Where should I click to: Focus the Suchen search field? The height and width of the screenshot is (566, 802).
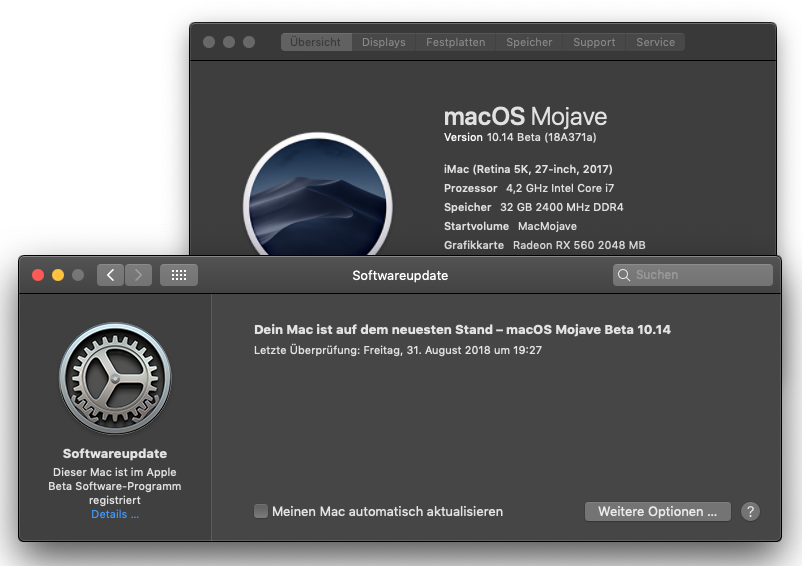click(693, 275)
